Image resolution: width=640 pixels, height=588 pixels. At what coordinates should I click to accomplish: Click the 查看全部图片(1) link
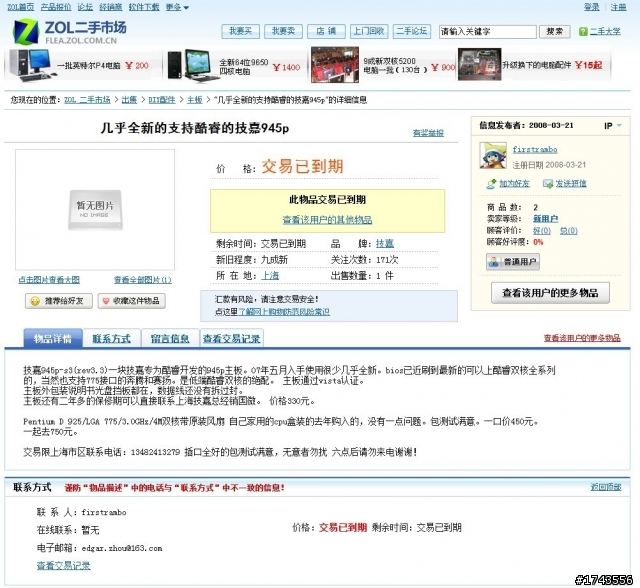coord(143,280)
